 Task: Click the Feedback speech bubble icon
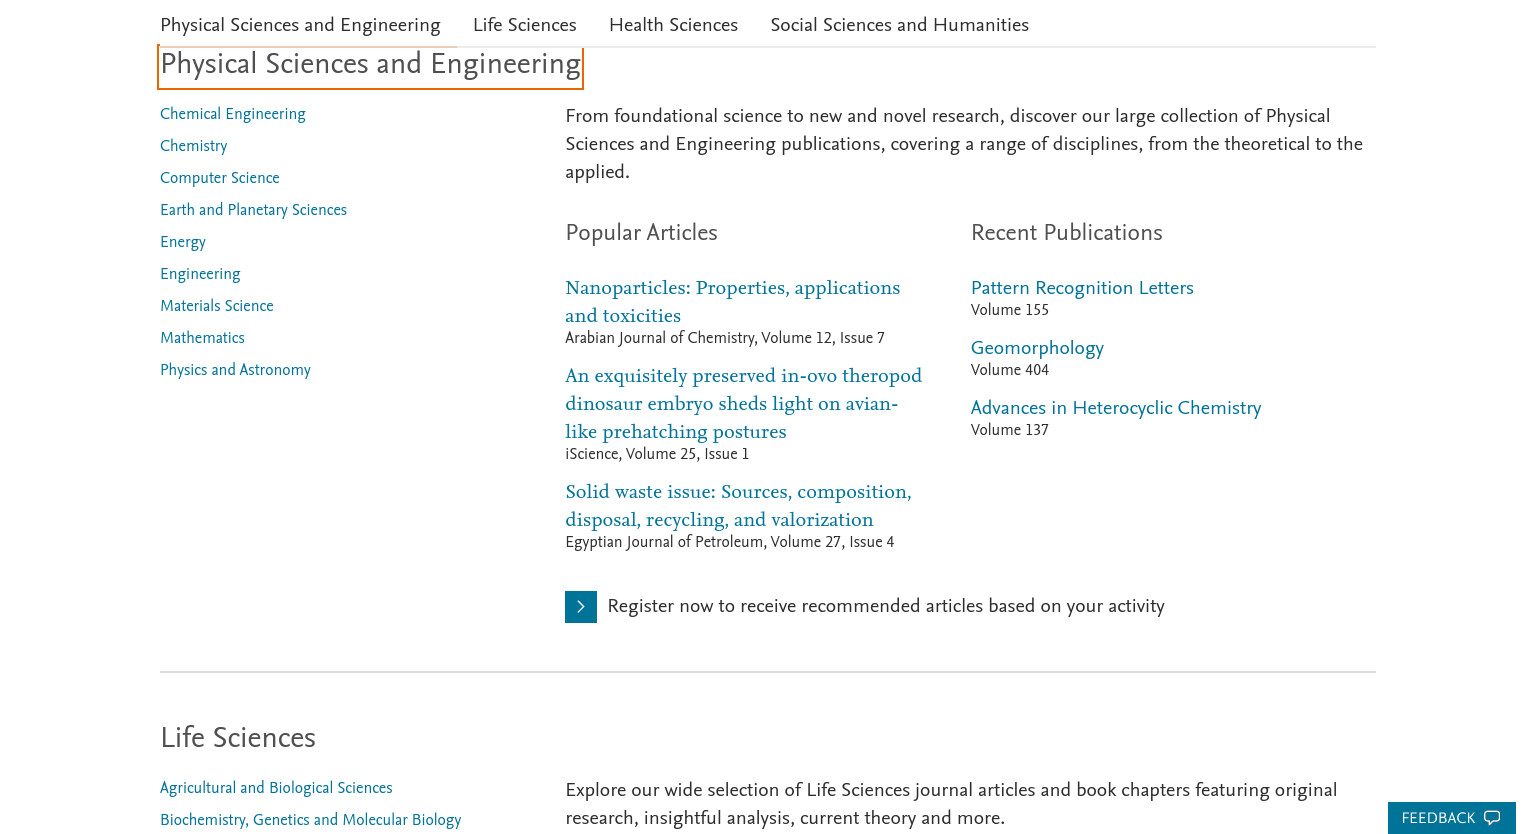pyautogui.click(x=1491, y=818)
